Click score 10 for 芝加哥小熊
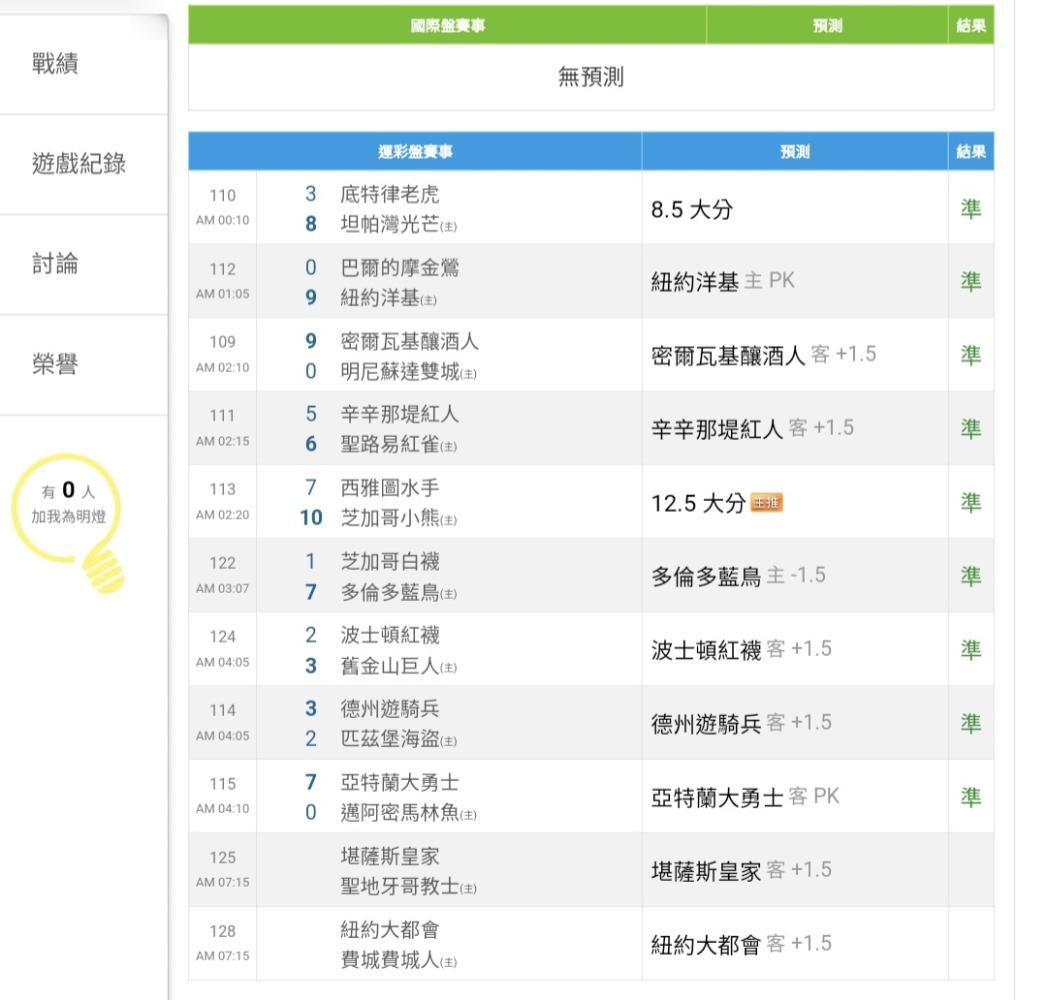The height and width of the screenshot is (1000, 1047). point(311,518)
